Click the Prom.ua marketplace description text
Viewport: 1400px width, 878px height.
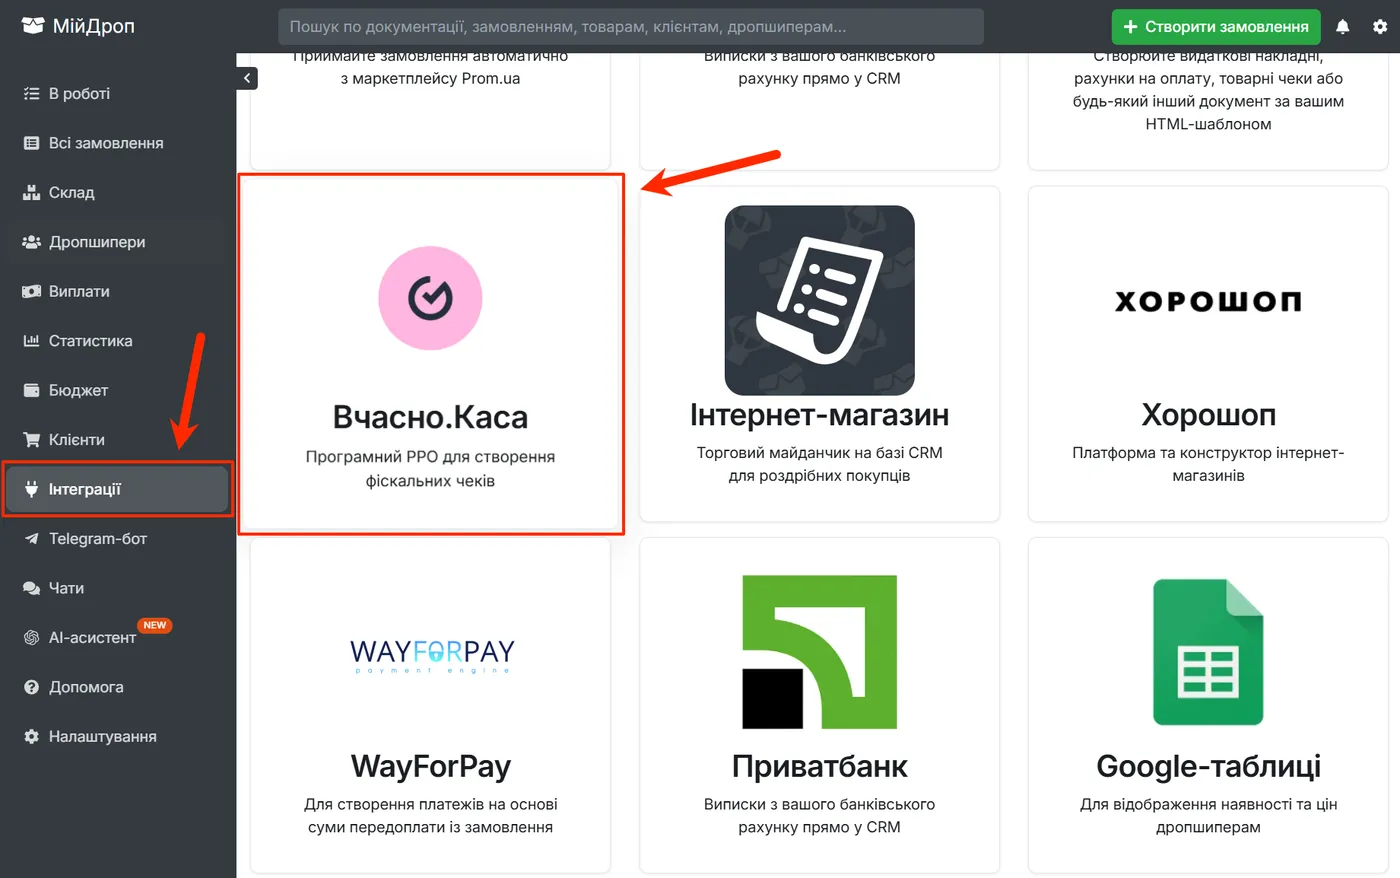point(430,68)
